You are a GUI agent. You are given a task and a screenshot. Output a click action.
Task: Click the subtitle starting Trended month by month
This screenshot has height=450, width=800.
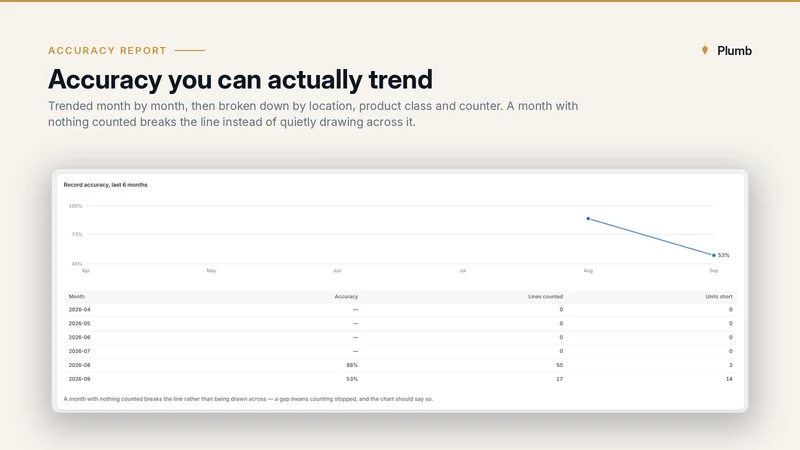click(313, 114)
